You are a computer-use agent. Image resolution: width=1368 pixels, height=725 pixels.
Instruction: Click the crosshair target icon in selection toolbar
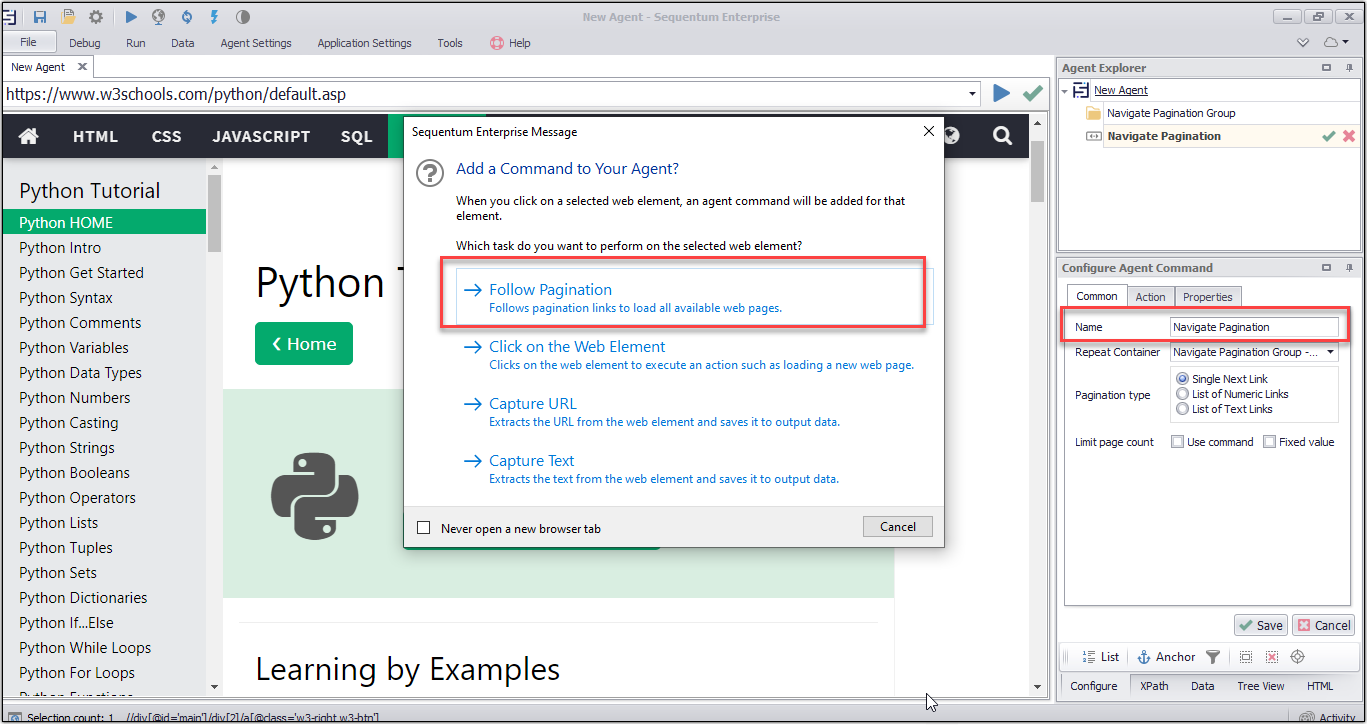pos(1298,657)
